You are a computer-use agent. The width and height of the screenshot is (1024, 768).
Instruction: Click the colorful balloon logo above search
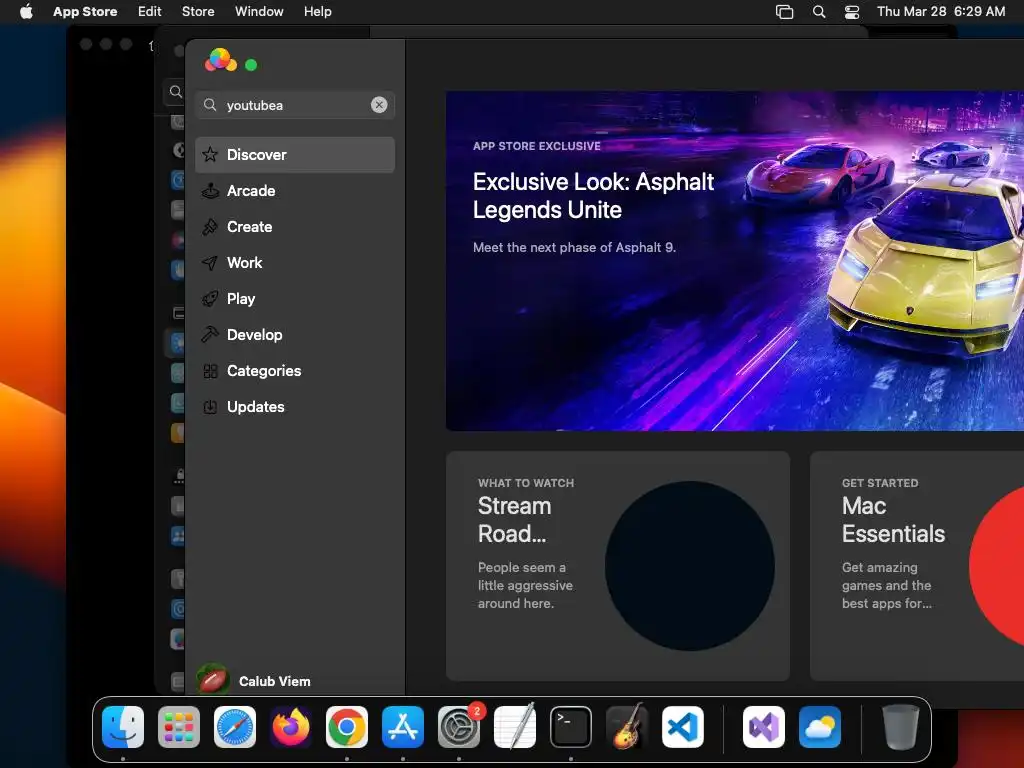[x=221, y=60]
